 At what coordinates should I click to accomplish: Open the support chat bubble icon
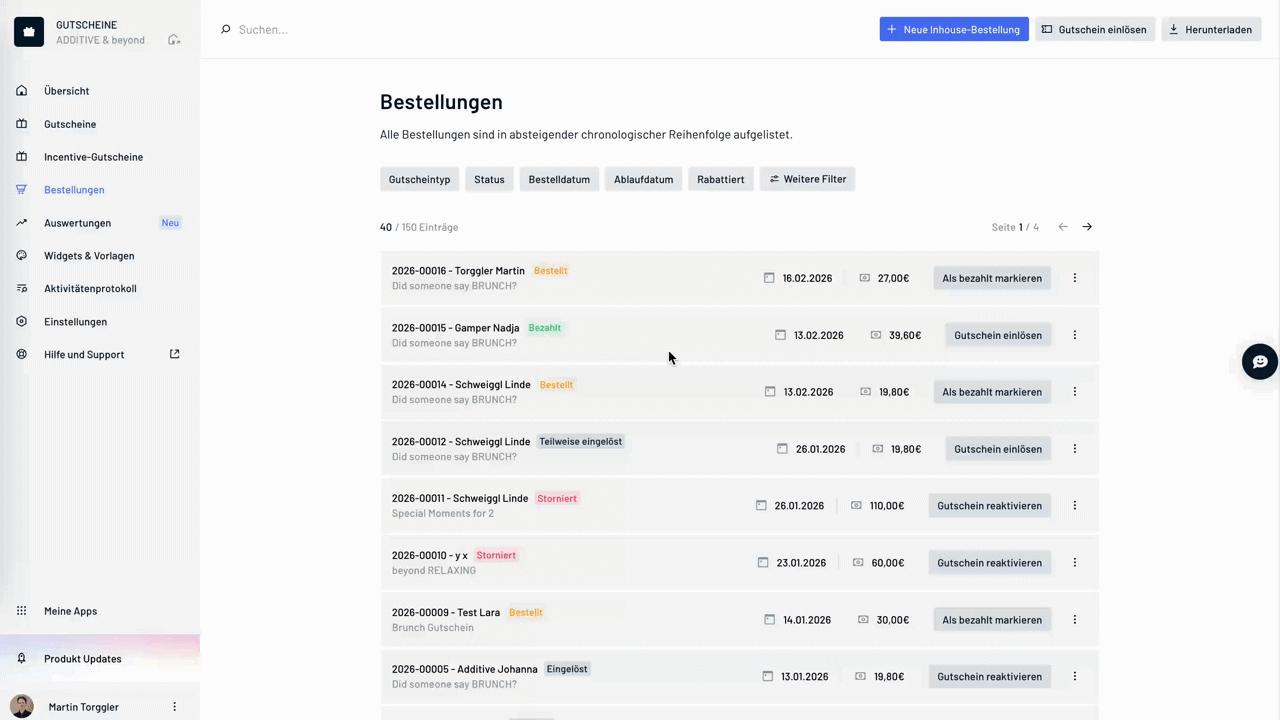pos(1259,361)
